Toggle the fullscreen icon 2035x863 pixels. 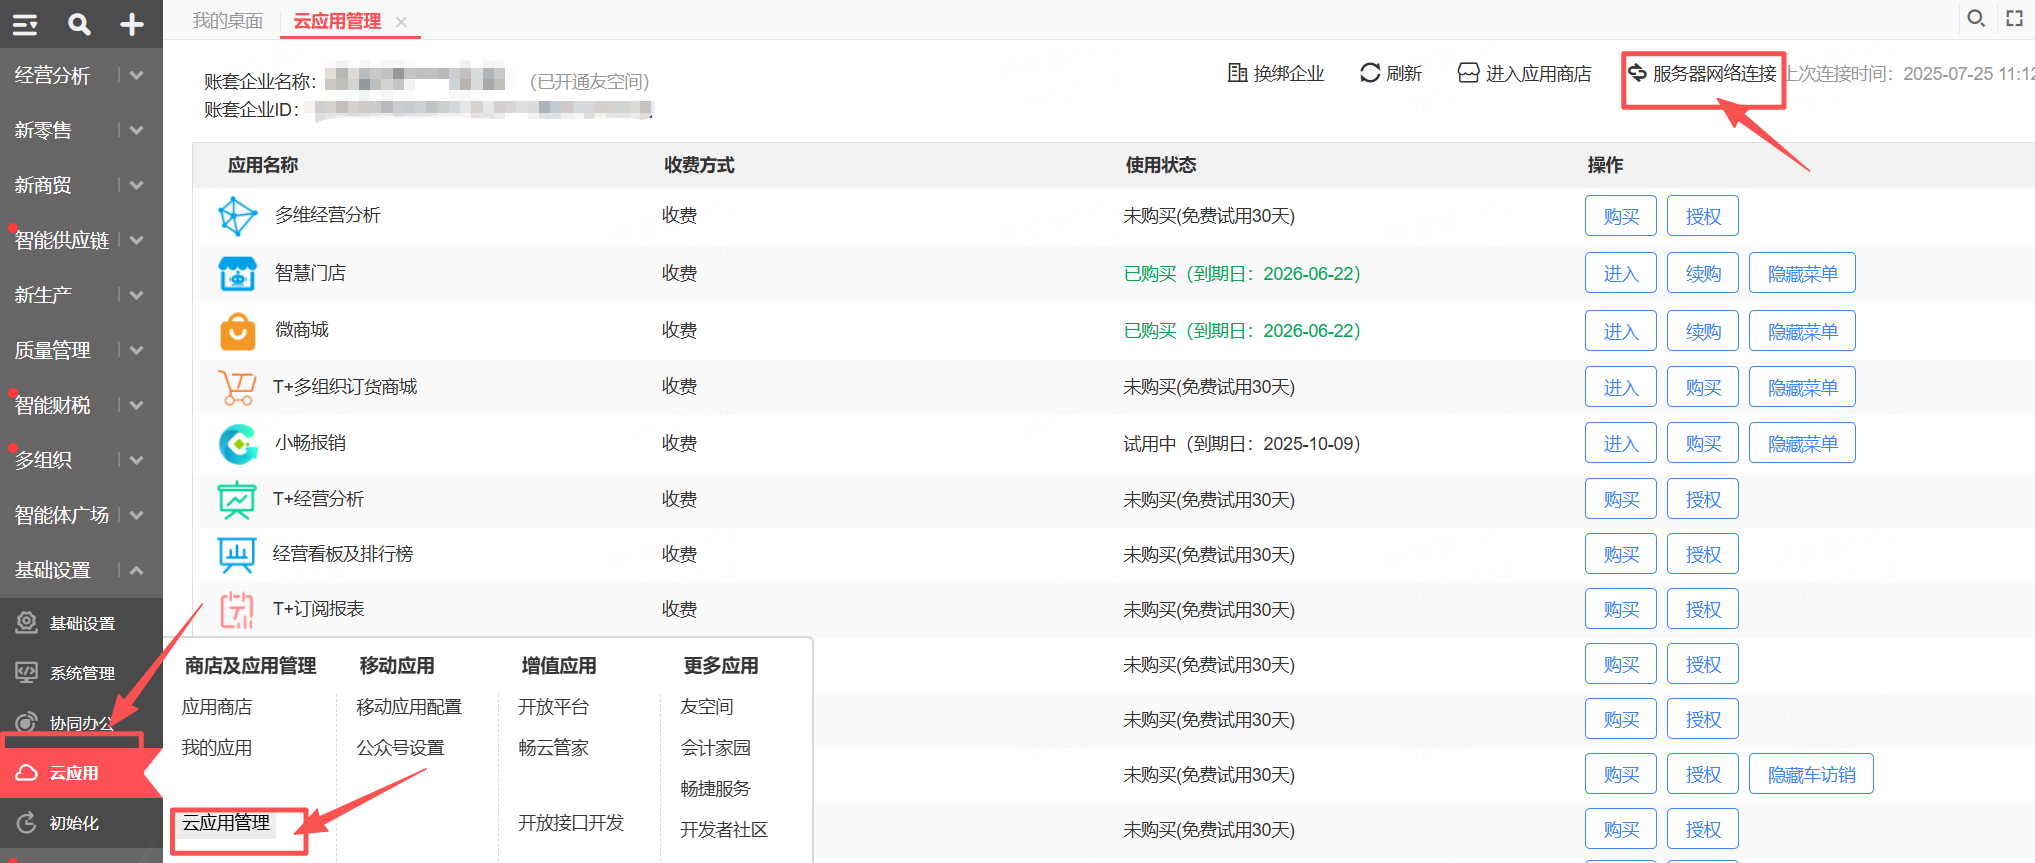click(2015, 18)
